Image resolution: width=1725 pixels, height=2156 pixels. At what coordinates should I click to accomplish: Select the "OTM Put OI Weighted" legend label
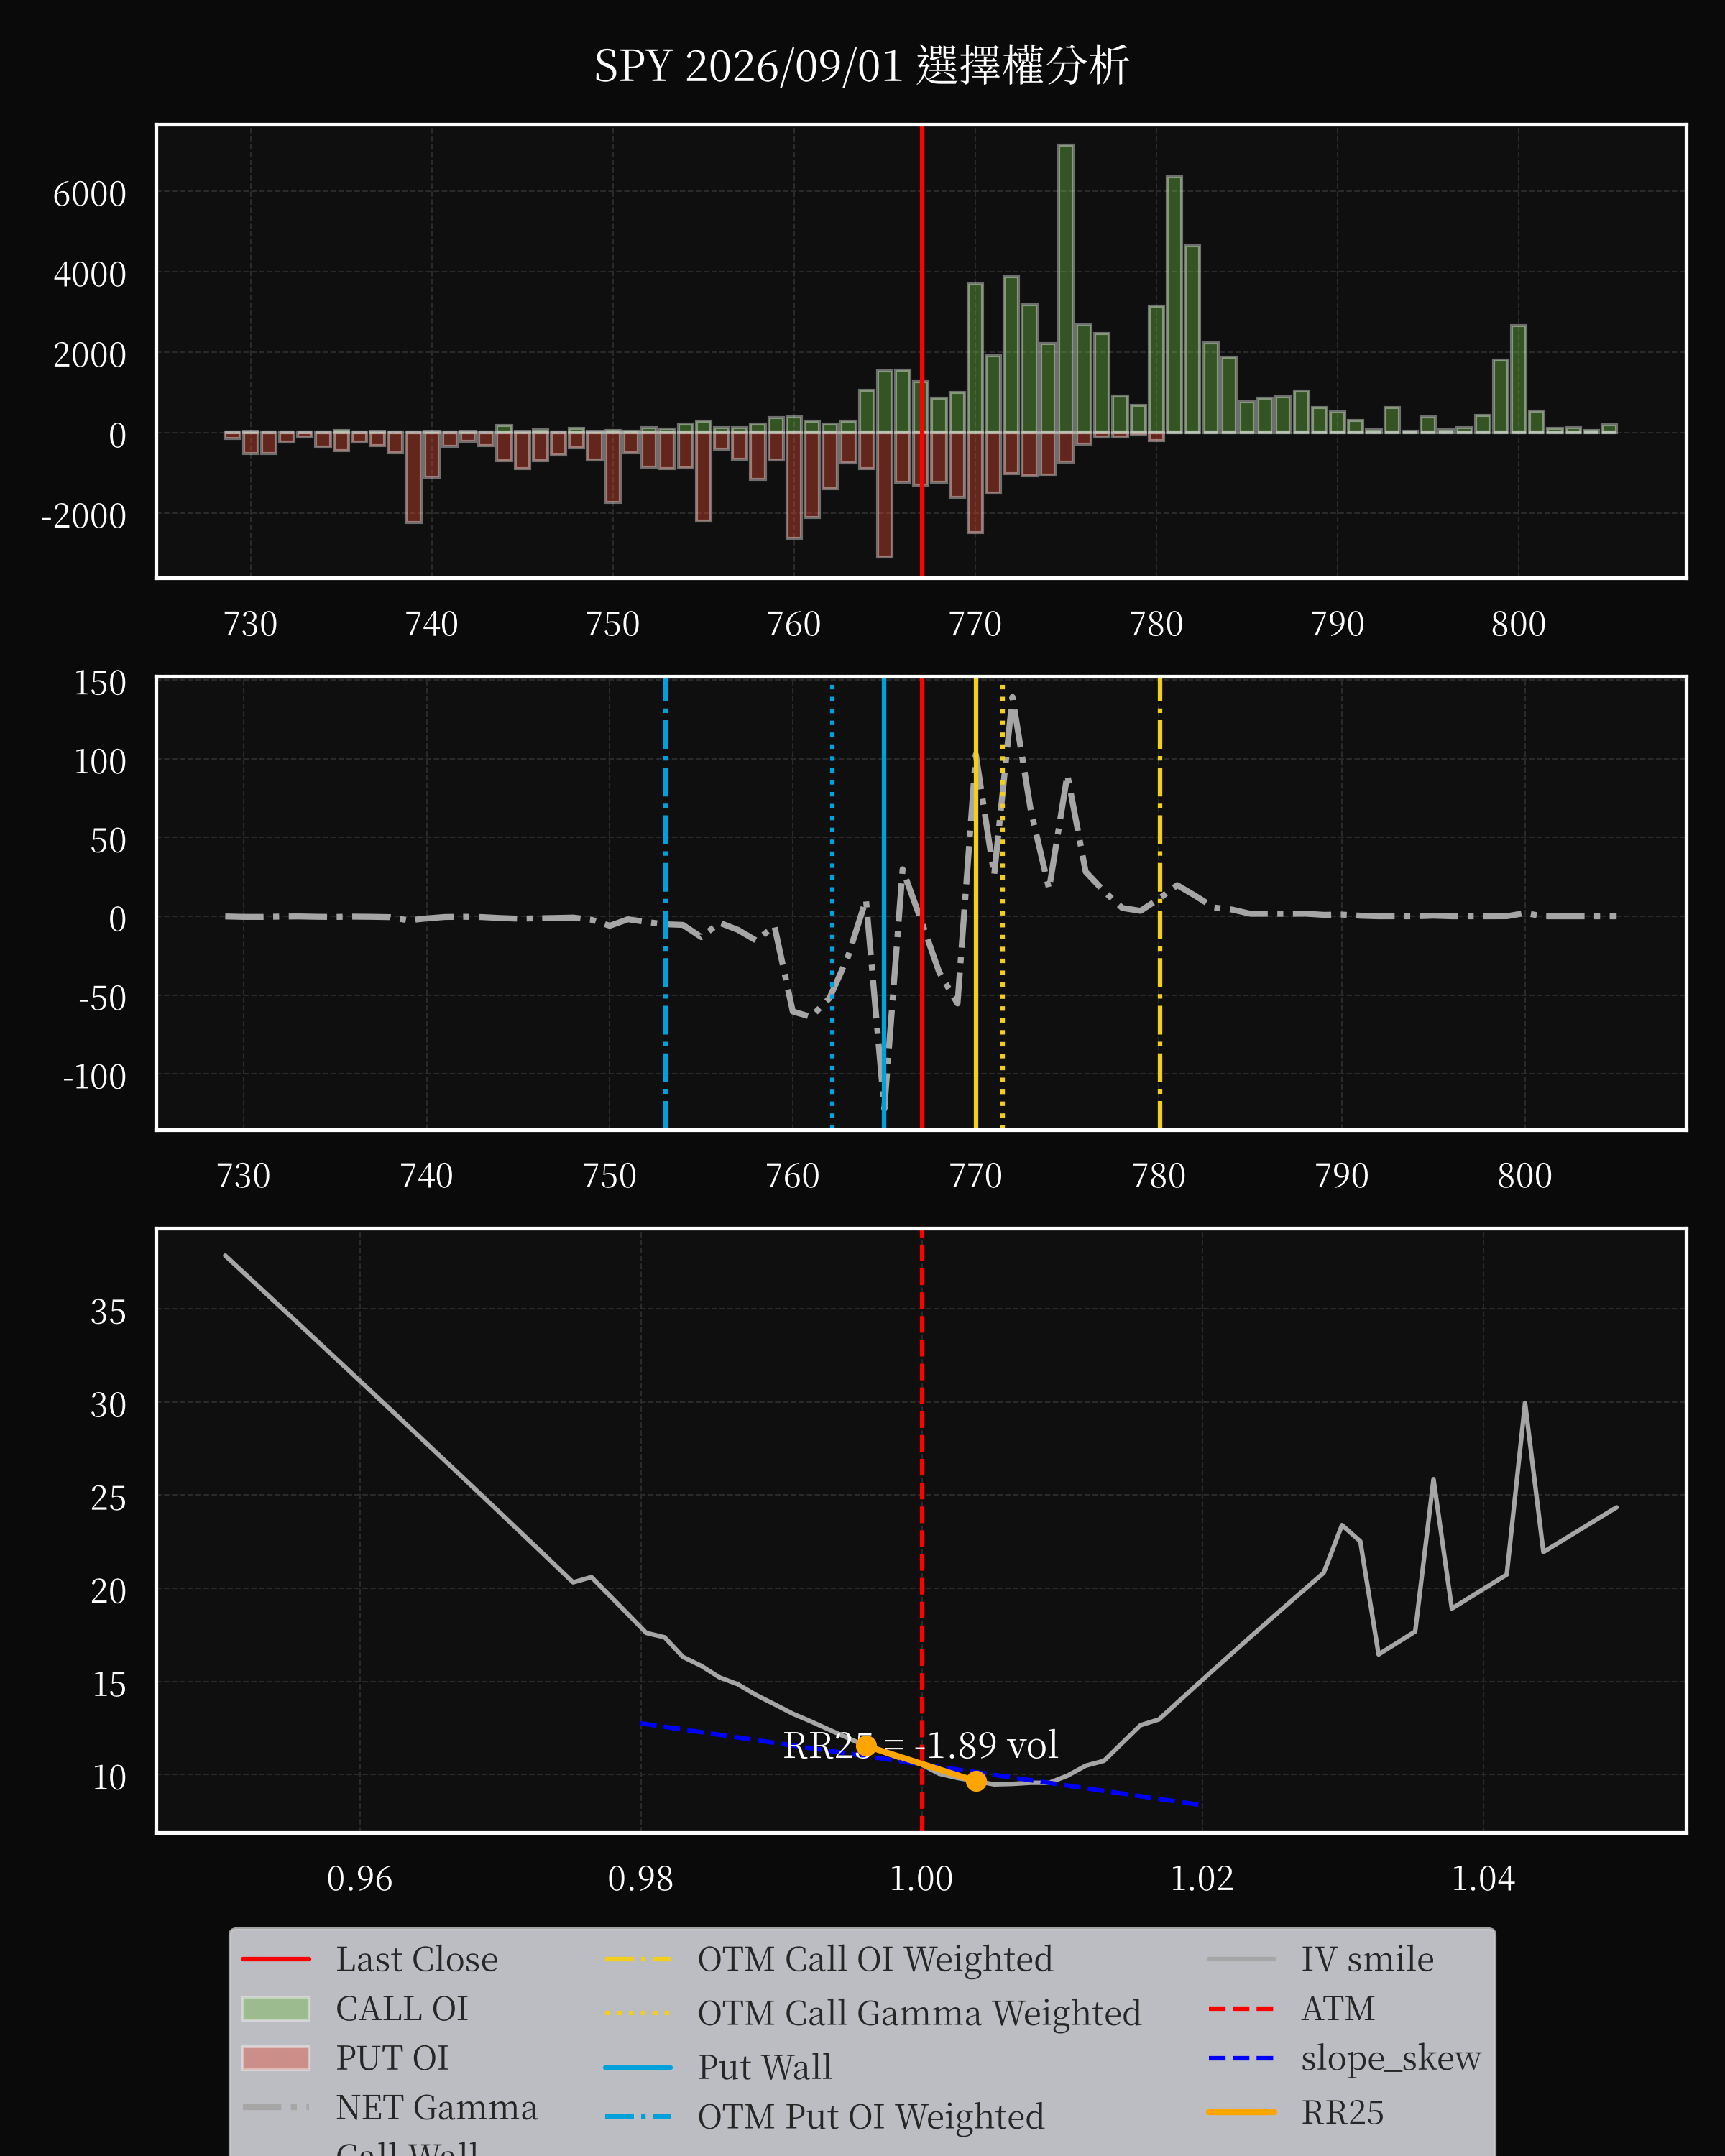870,2117
